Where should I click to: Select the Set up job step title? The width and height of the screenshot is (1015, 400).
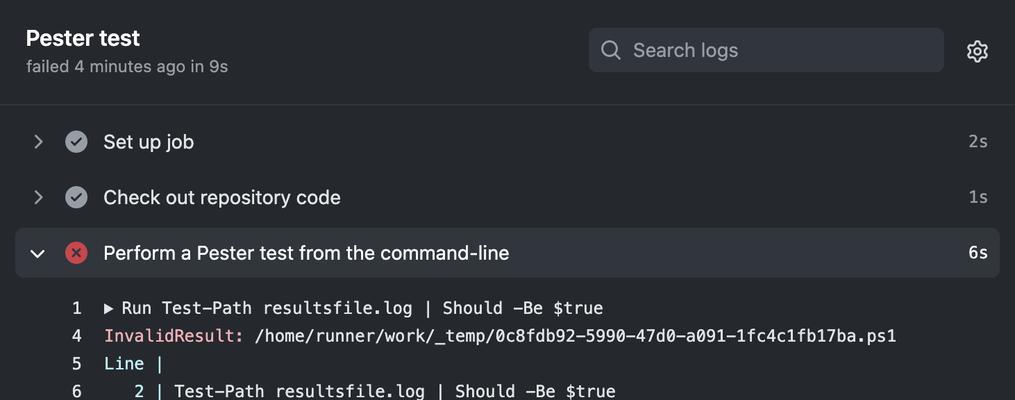click(x=148, y=142)
